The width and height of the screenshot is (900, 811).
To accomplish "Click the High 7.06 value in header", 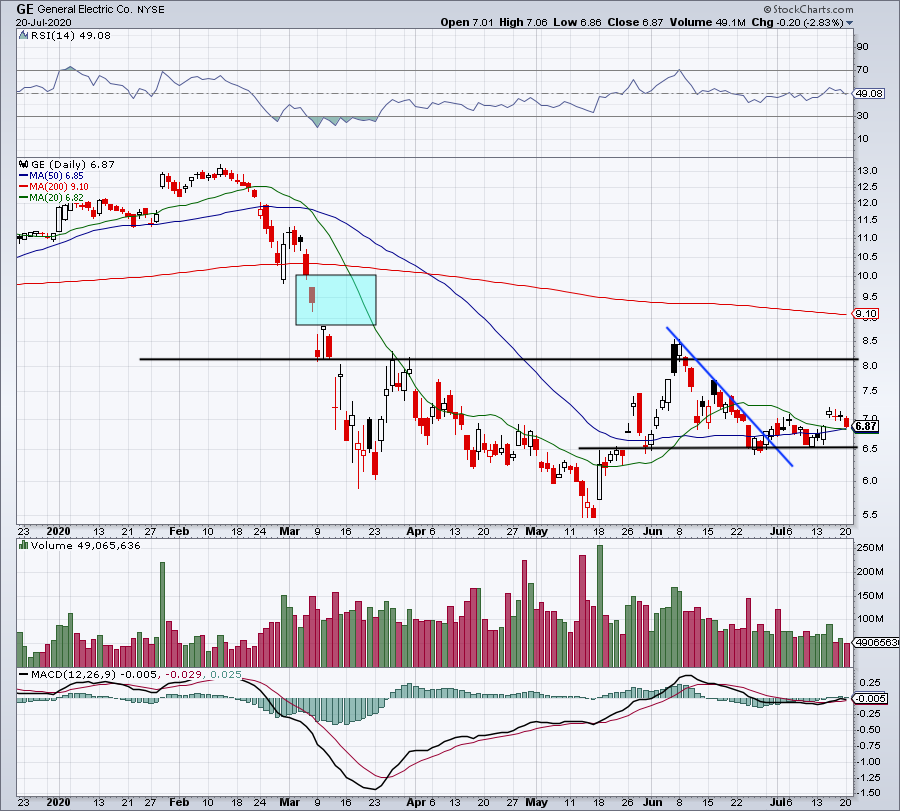I will pos(523,22).
